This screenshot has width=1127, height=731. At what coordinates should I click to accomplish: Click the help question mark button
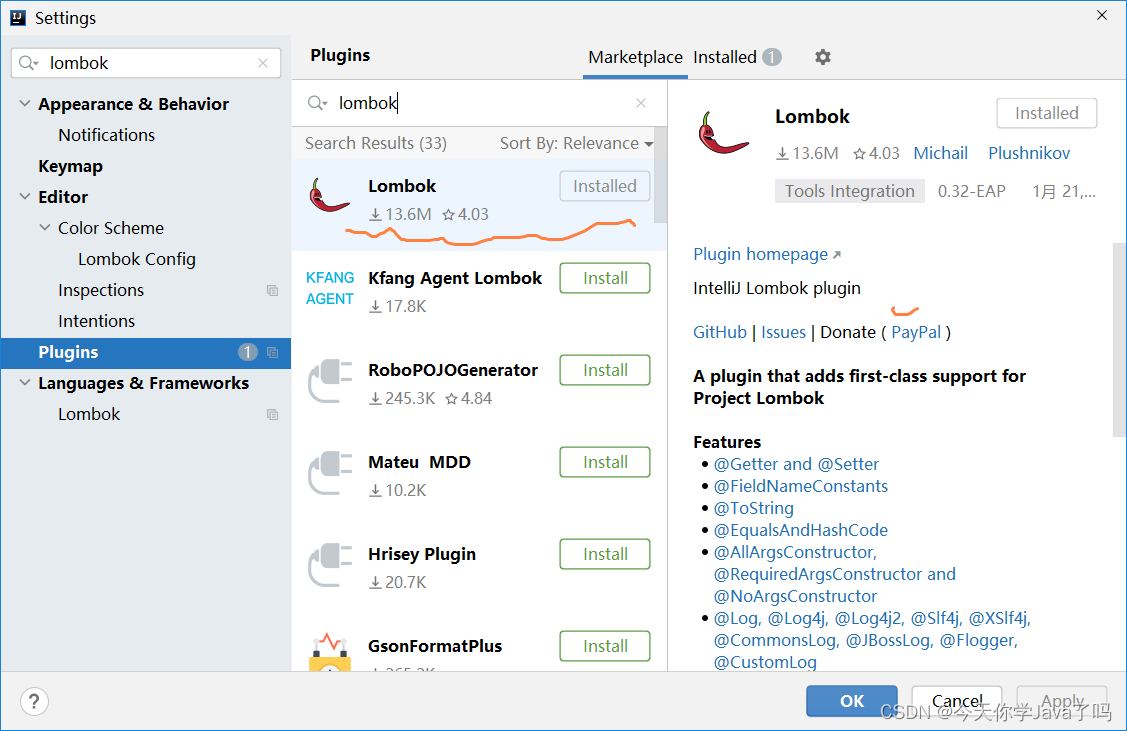(34, 702)
